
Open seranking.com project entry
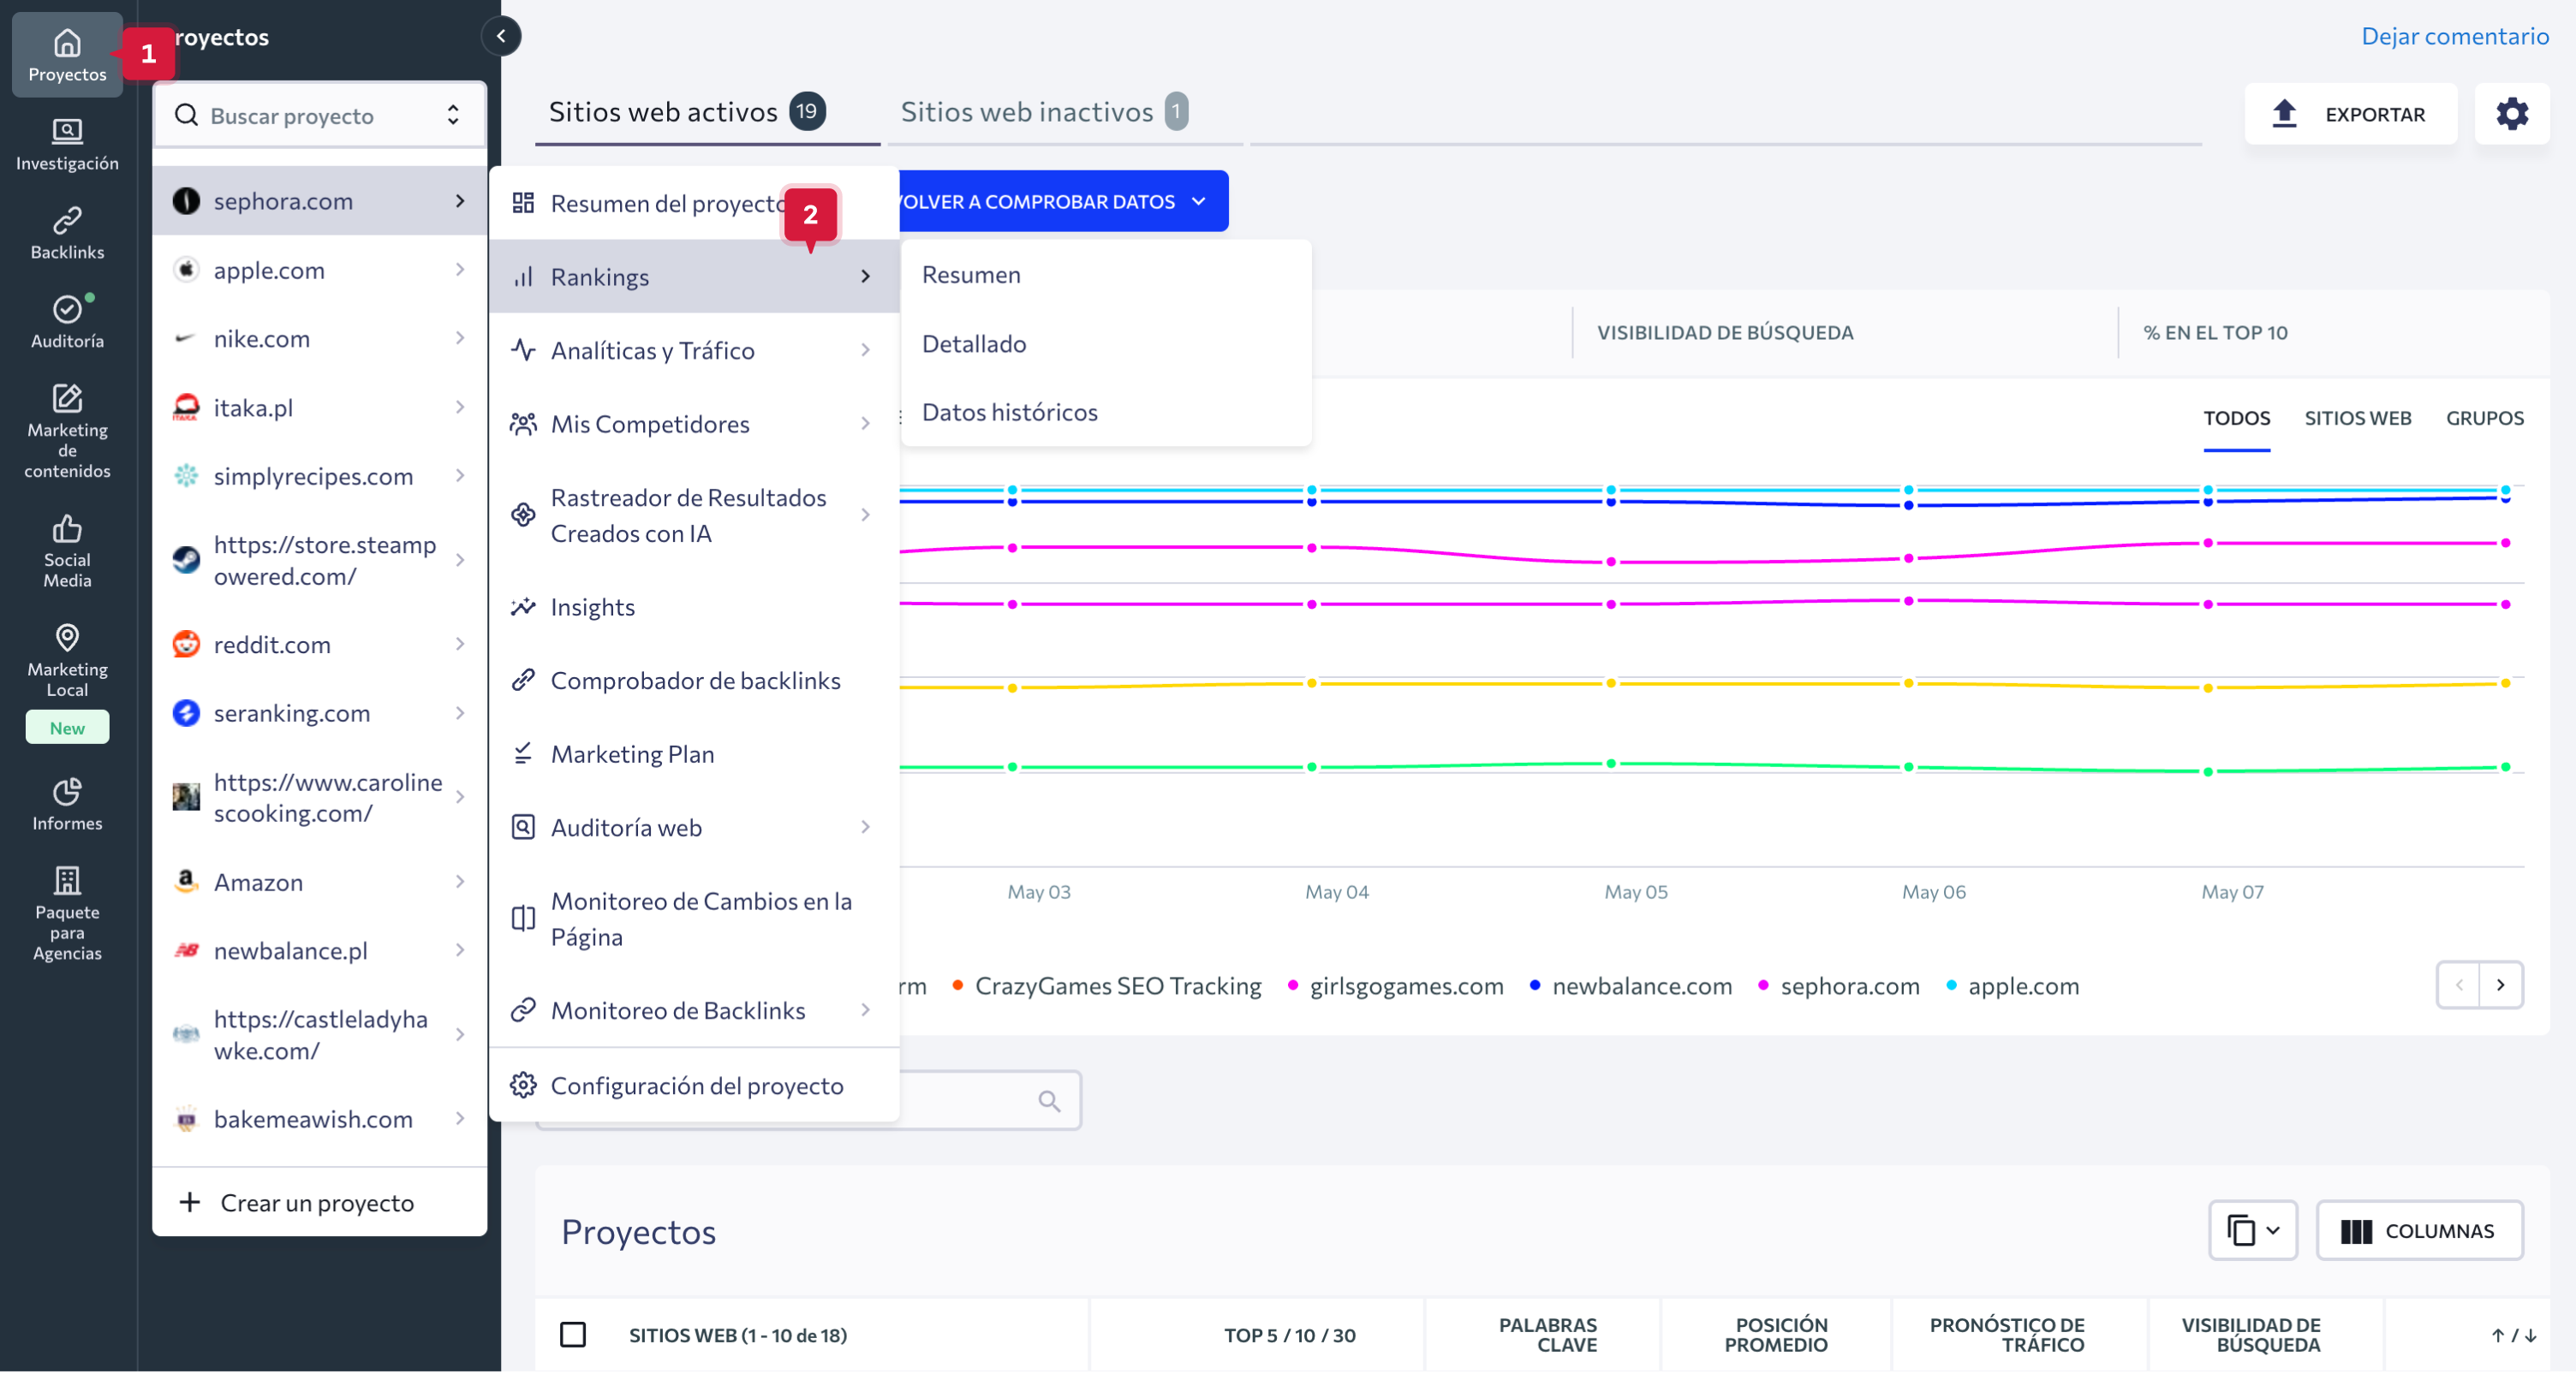pyautogui.click(x=319, y=713)
